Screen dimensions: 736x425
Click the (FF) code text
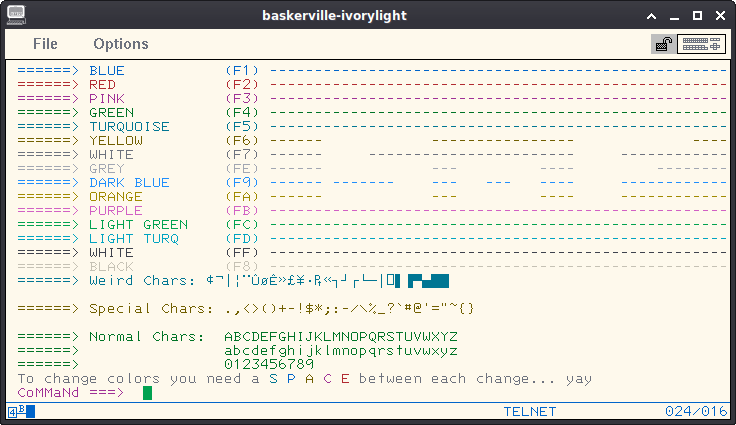tap(242, 253)
